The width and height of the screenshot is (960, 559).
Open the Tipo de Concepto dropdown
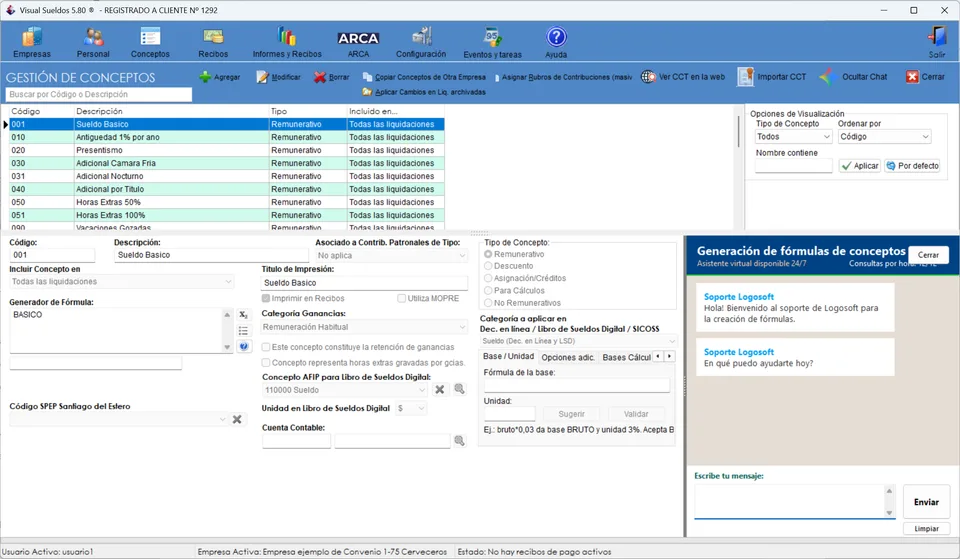pos(793,137)
